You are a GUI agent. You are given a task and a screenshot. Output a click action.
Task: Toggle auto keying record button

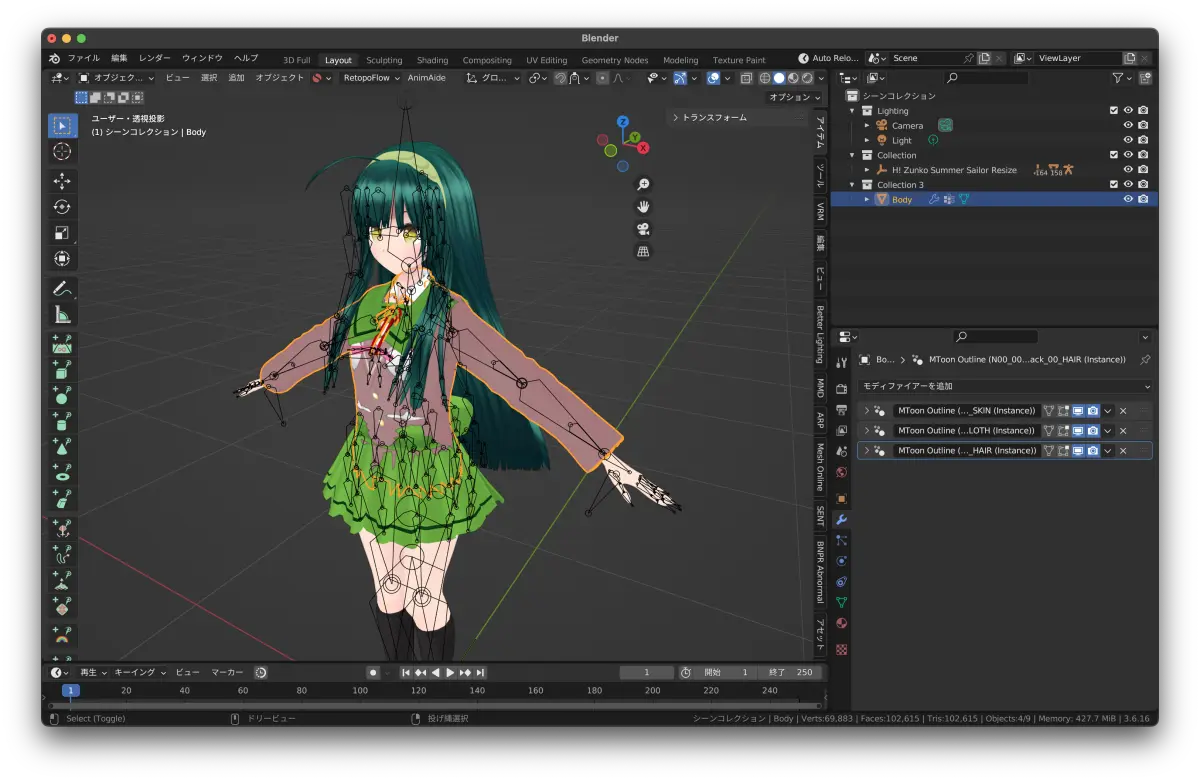coord(373,673)
